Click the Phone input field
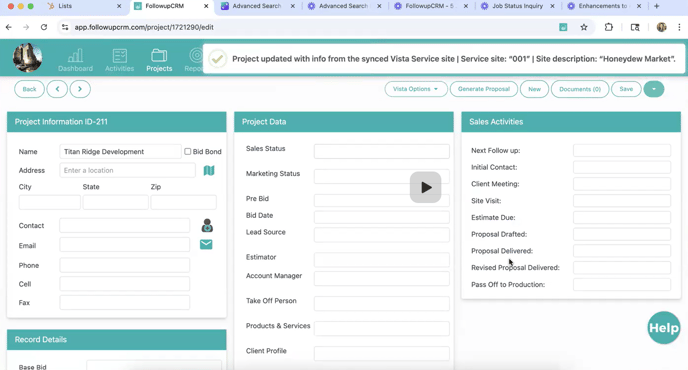The height and width of the screenshot is (370, 688). coord(125,265)
